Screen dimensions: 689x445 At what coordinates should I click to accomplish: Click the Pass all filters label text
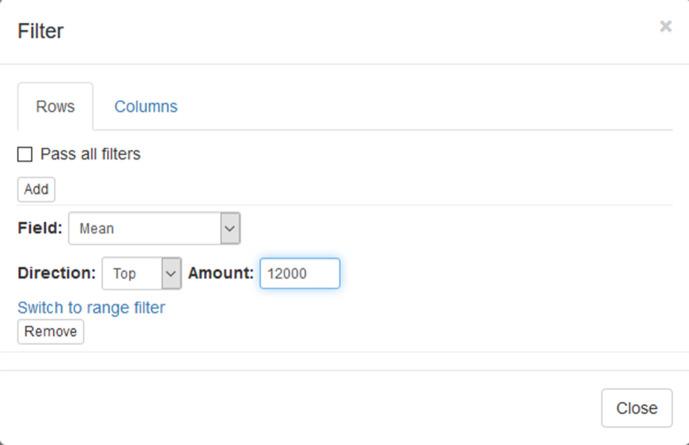coord(90,154)
